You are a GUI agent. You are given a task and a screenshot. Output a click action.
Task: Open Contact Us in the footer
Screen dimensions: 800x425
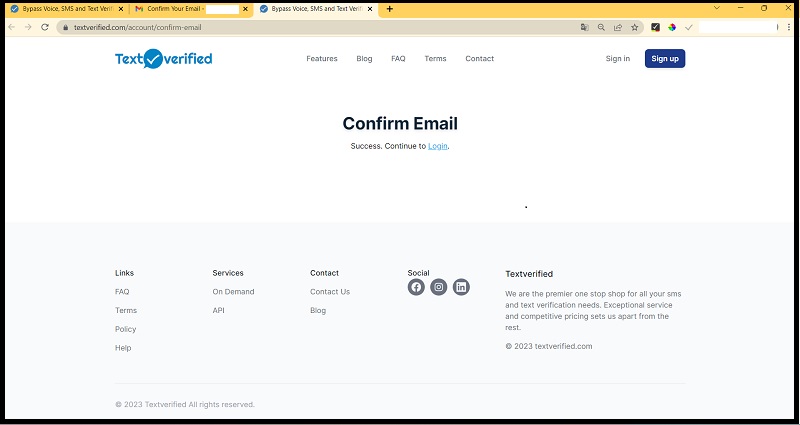tap(330, 292)
